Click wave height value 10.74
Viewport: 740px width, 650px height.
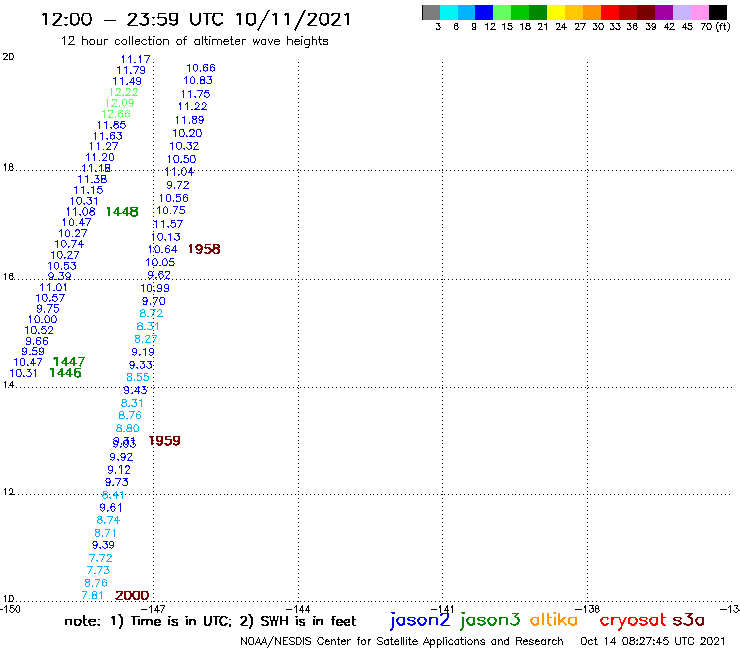click(69, 244)
